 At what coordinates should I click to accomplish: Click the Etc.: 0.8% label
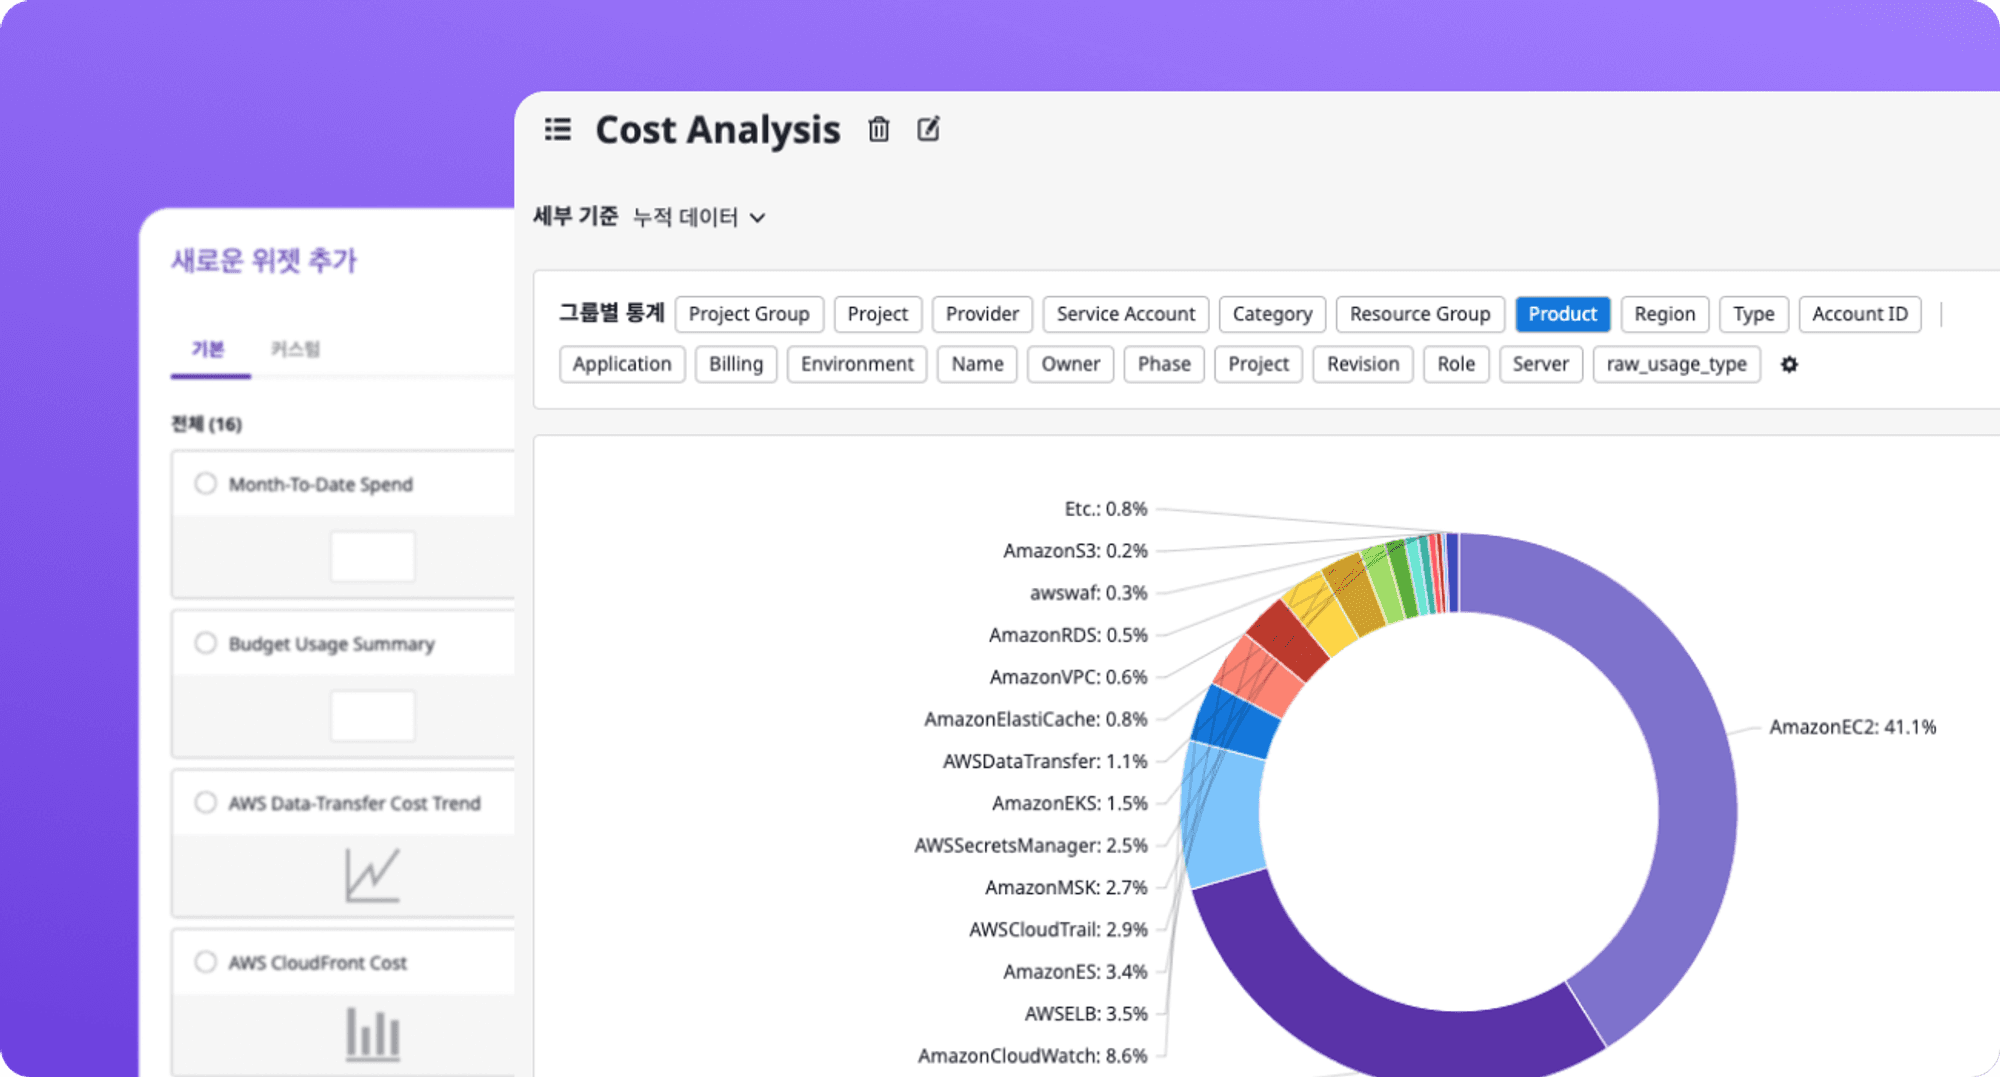pos(1106,509)
